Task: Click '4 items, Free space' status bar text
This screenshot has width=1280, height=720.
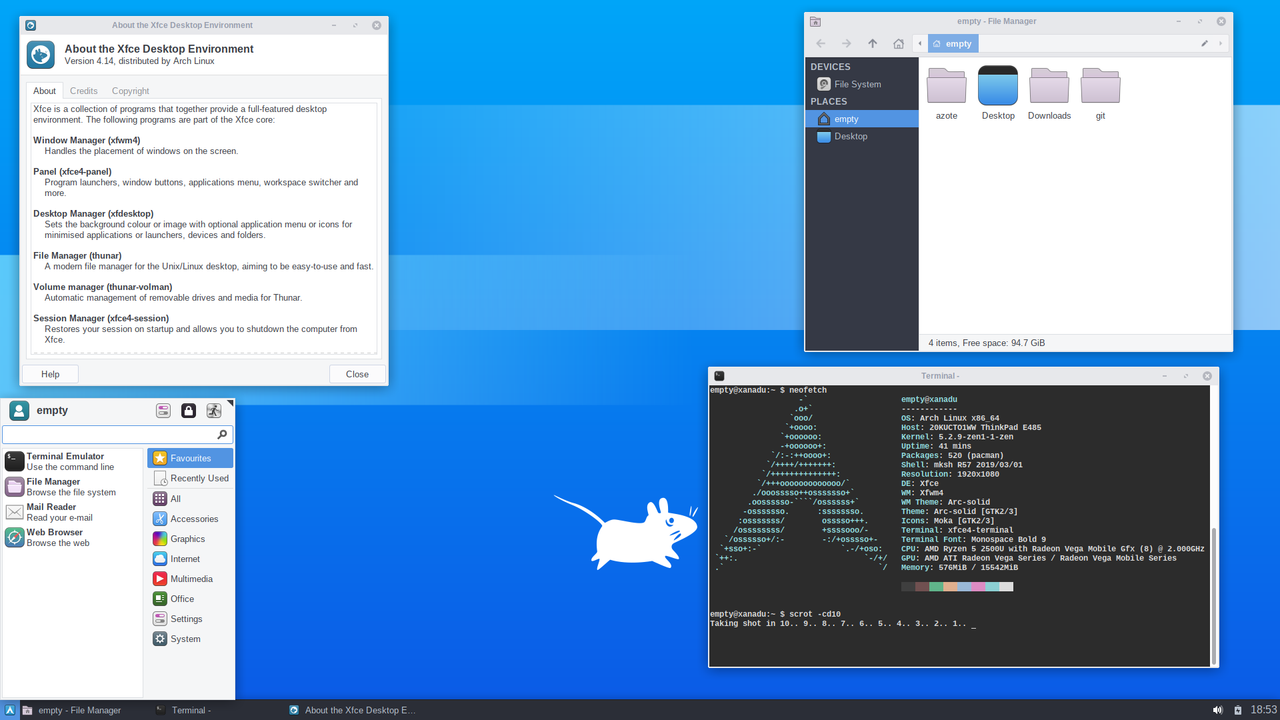Action: (987, 342)
